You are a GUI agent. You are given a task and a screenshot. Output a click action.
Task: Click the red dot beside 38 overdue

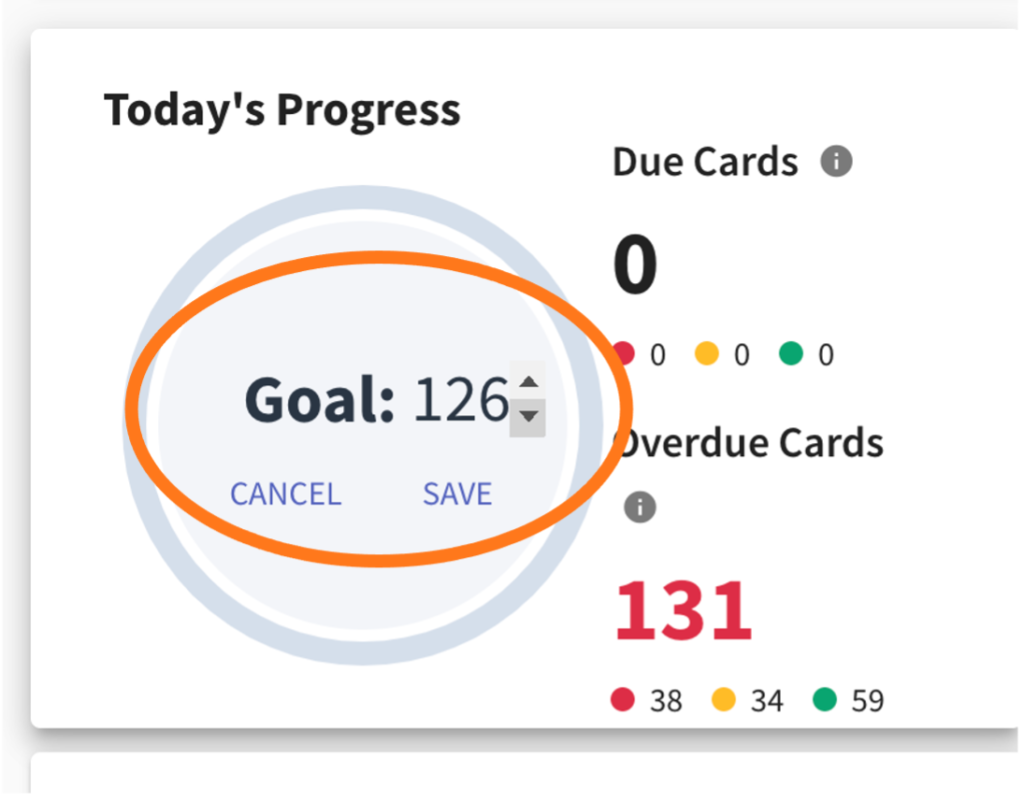pos(623,699)
